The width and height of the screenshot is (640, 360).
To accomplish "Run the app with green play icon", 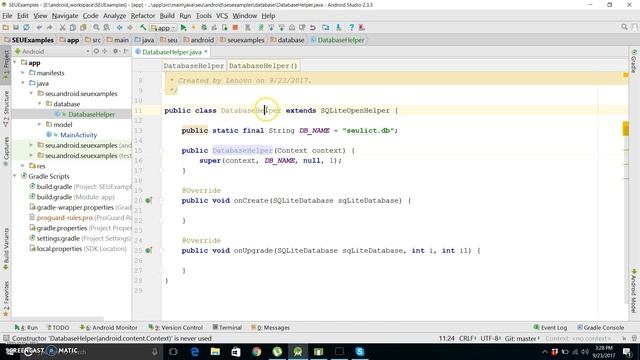I will click(183, 28).
